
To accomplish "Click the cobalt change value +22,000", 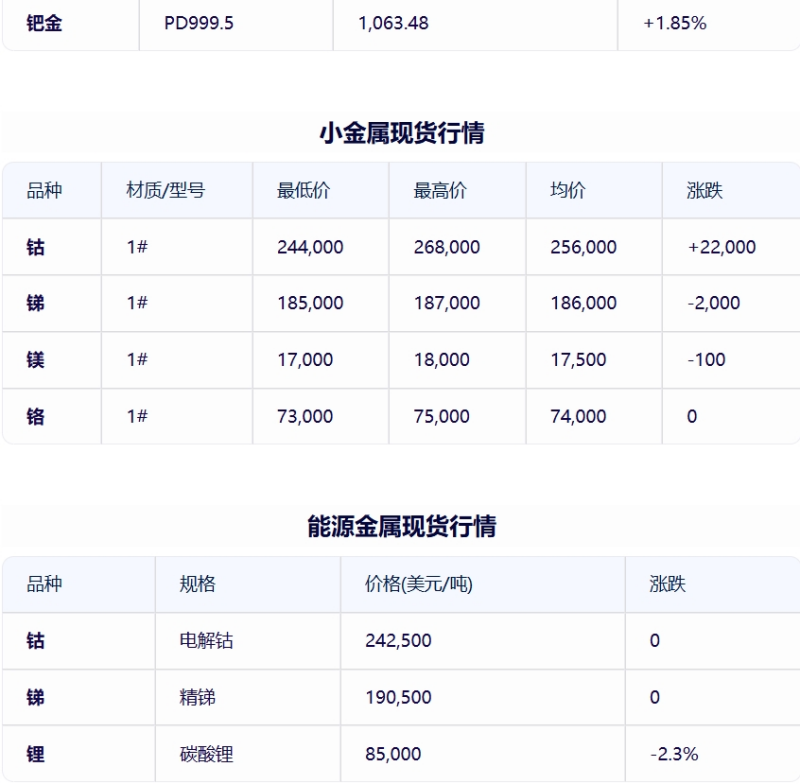I will click(x=721, y=247).
